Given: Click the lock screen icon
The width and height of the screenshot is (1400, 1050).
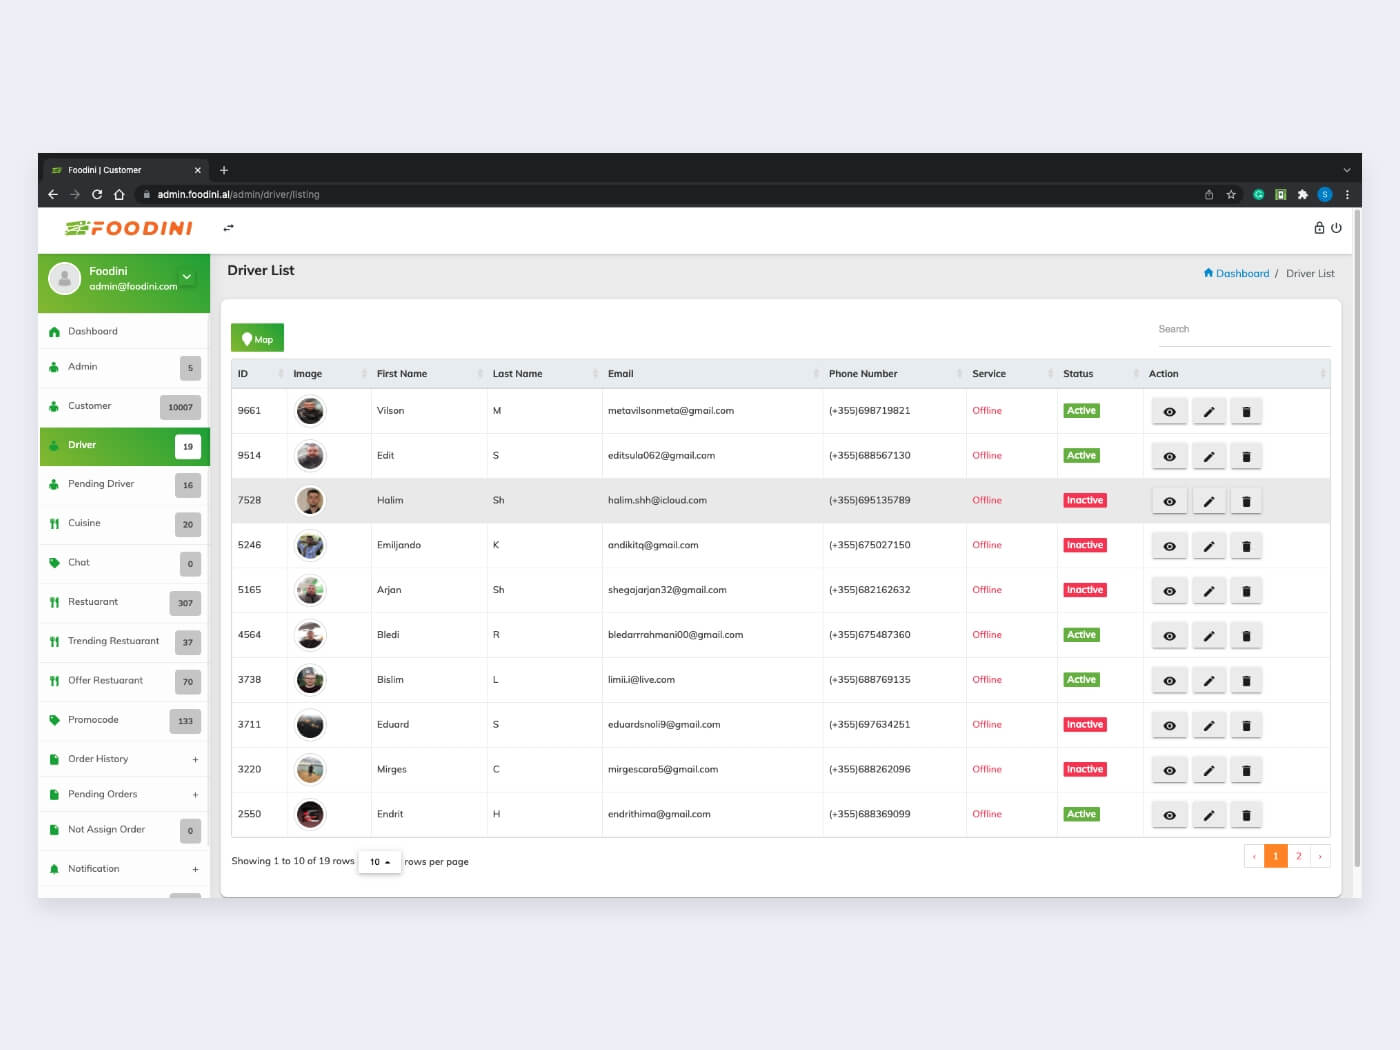Looking at the screenshot, I should (x=1319, y=228).
